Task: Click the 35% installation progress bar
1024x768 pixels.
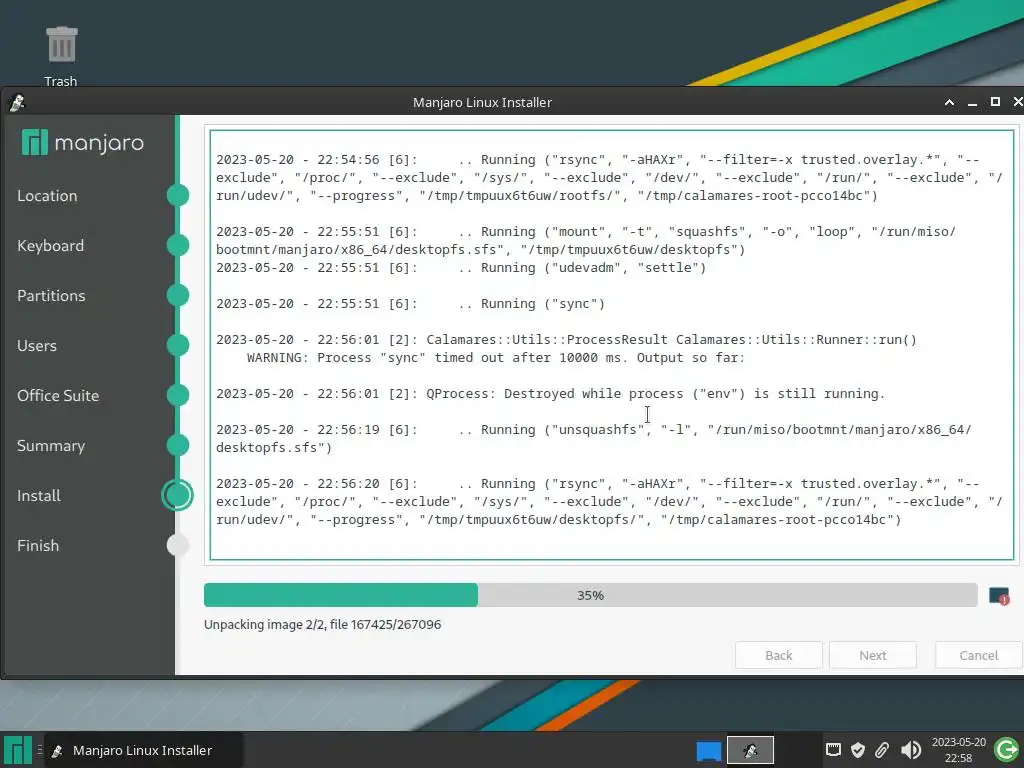Action: [590, 595]
